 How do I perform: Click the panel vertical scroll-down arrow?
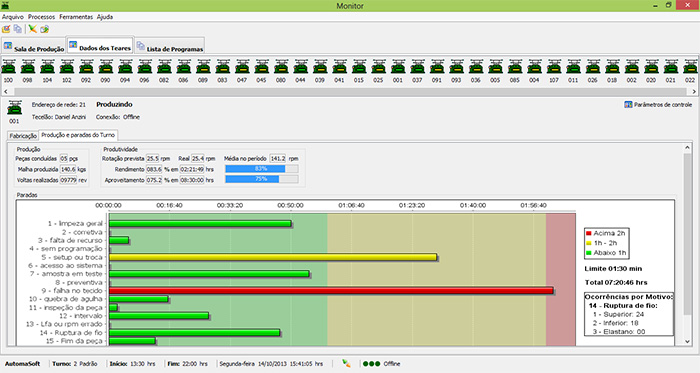(688, 342)
